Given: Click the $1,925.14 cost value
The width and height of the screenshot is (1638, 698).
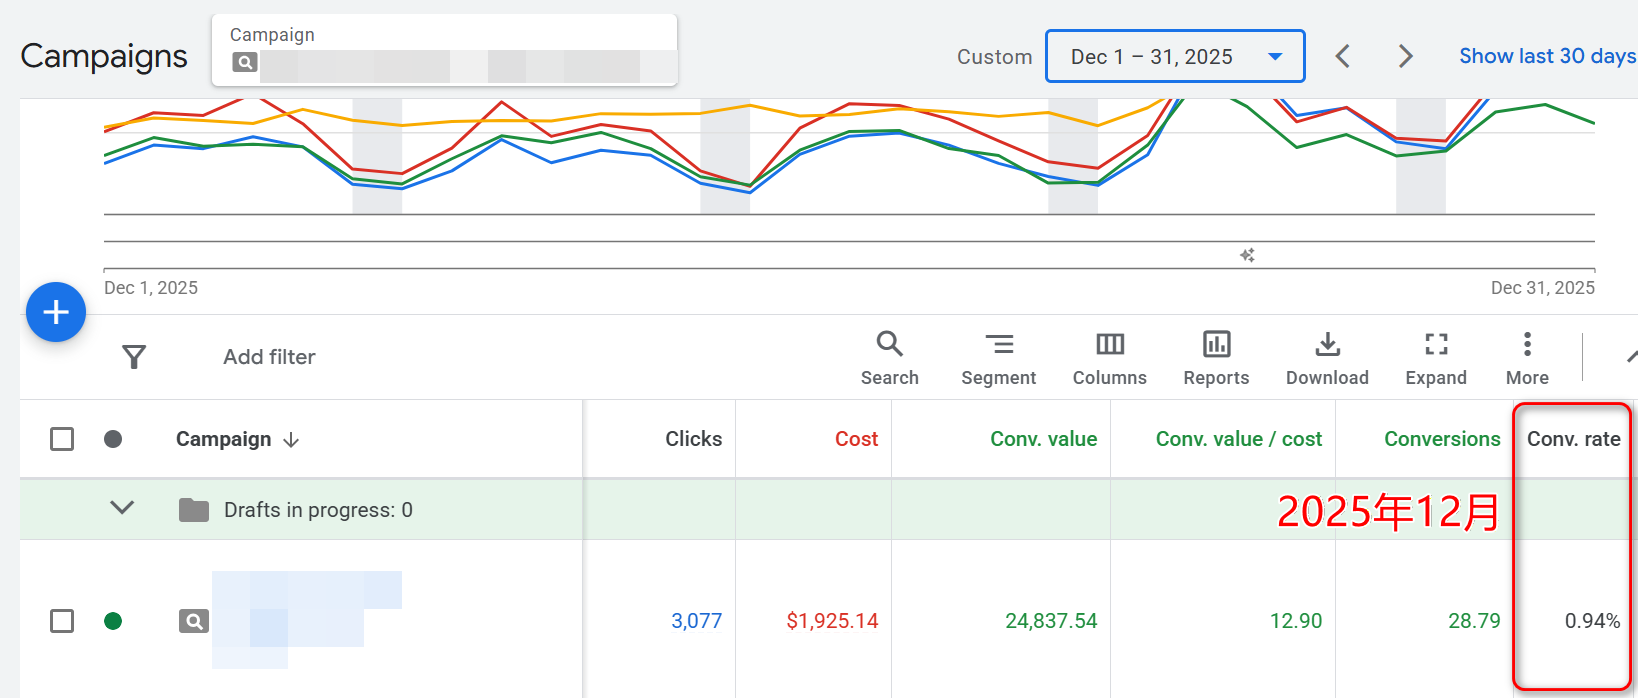Looking at the screenshot, I should pos(832,621).
